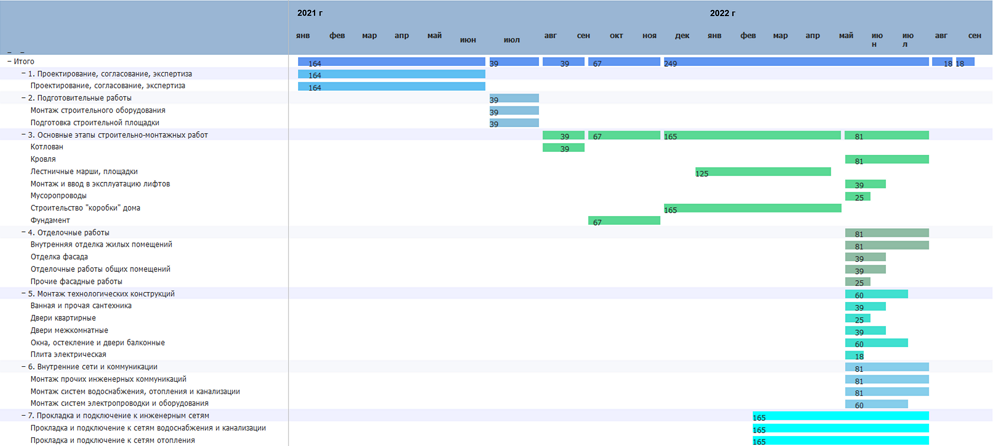The width and height of the screenshot is (993, 446).
Task: Collapse group 4. Отделочные работы
Action: click(x=23, y=233)
